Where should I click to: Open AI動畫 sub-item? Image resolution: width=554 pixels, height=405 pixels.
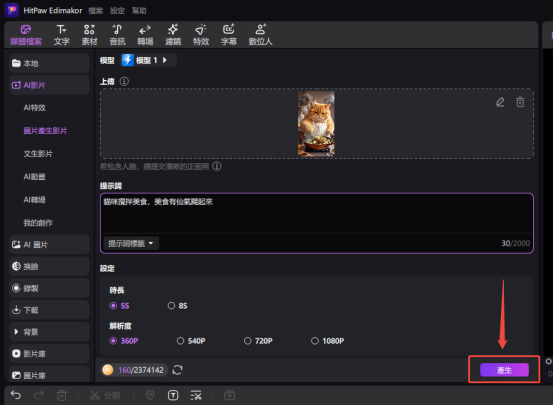35,177
